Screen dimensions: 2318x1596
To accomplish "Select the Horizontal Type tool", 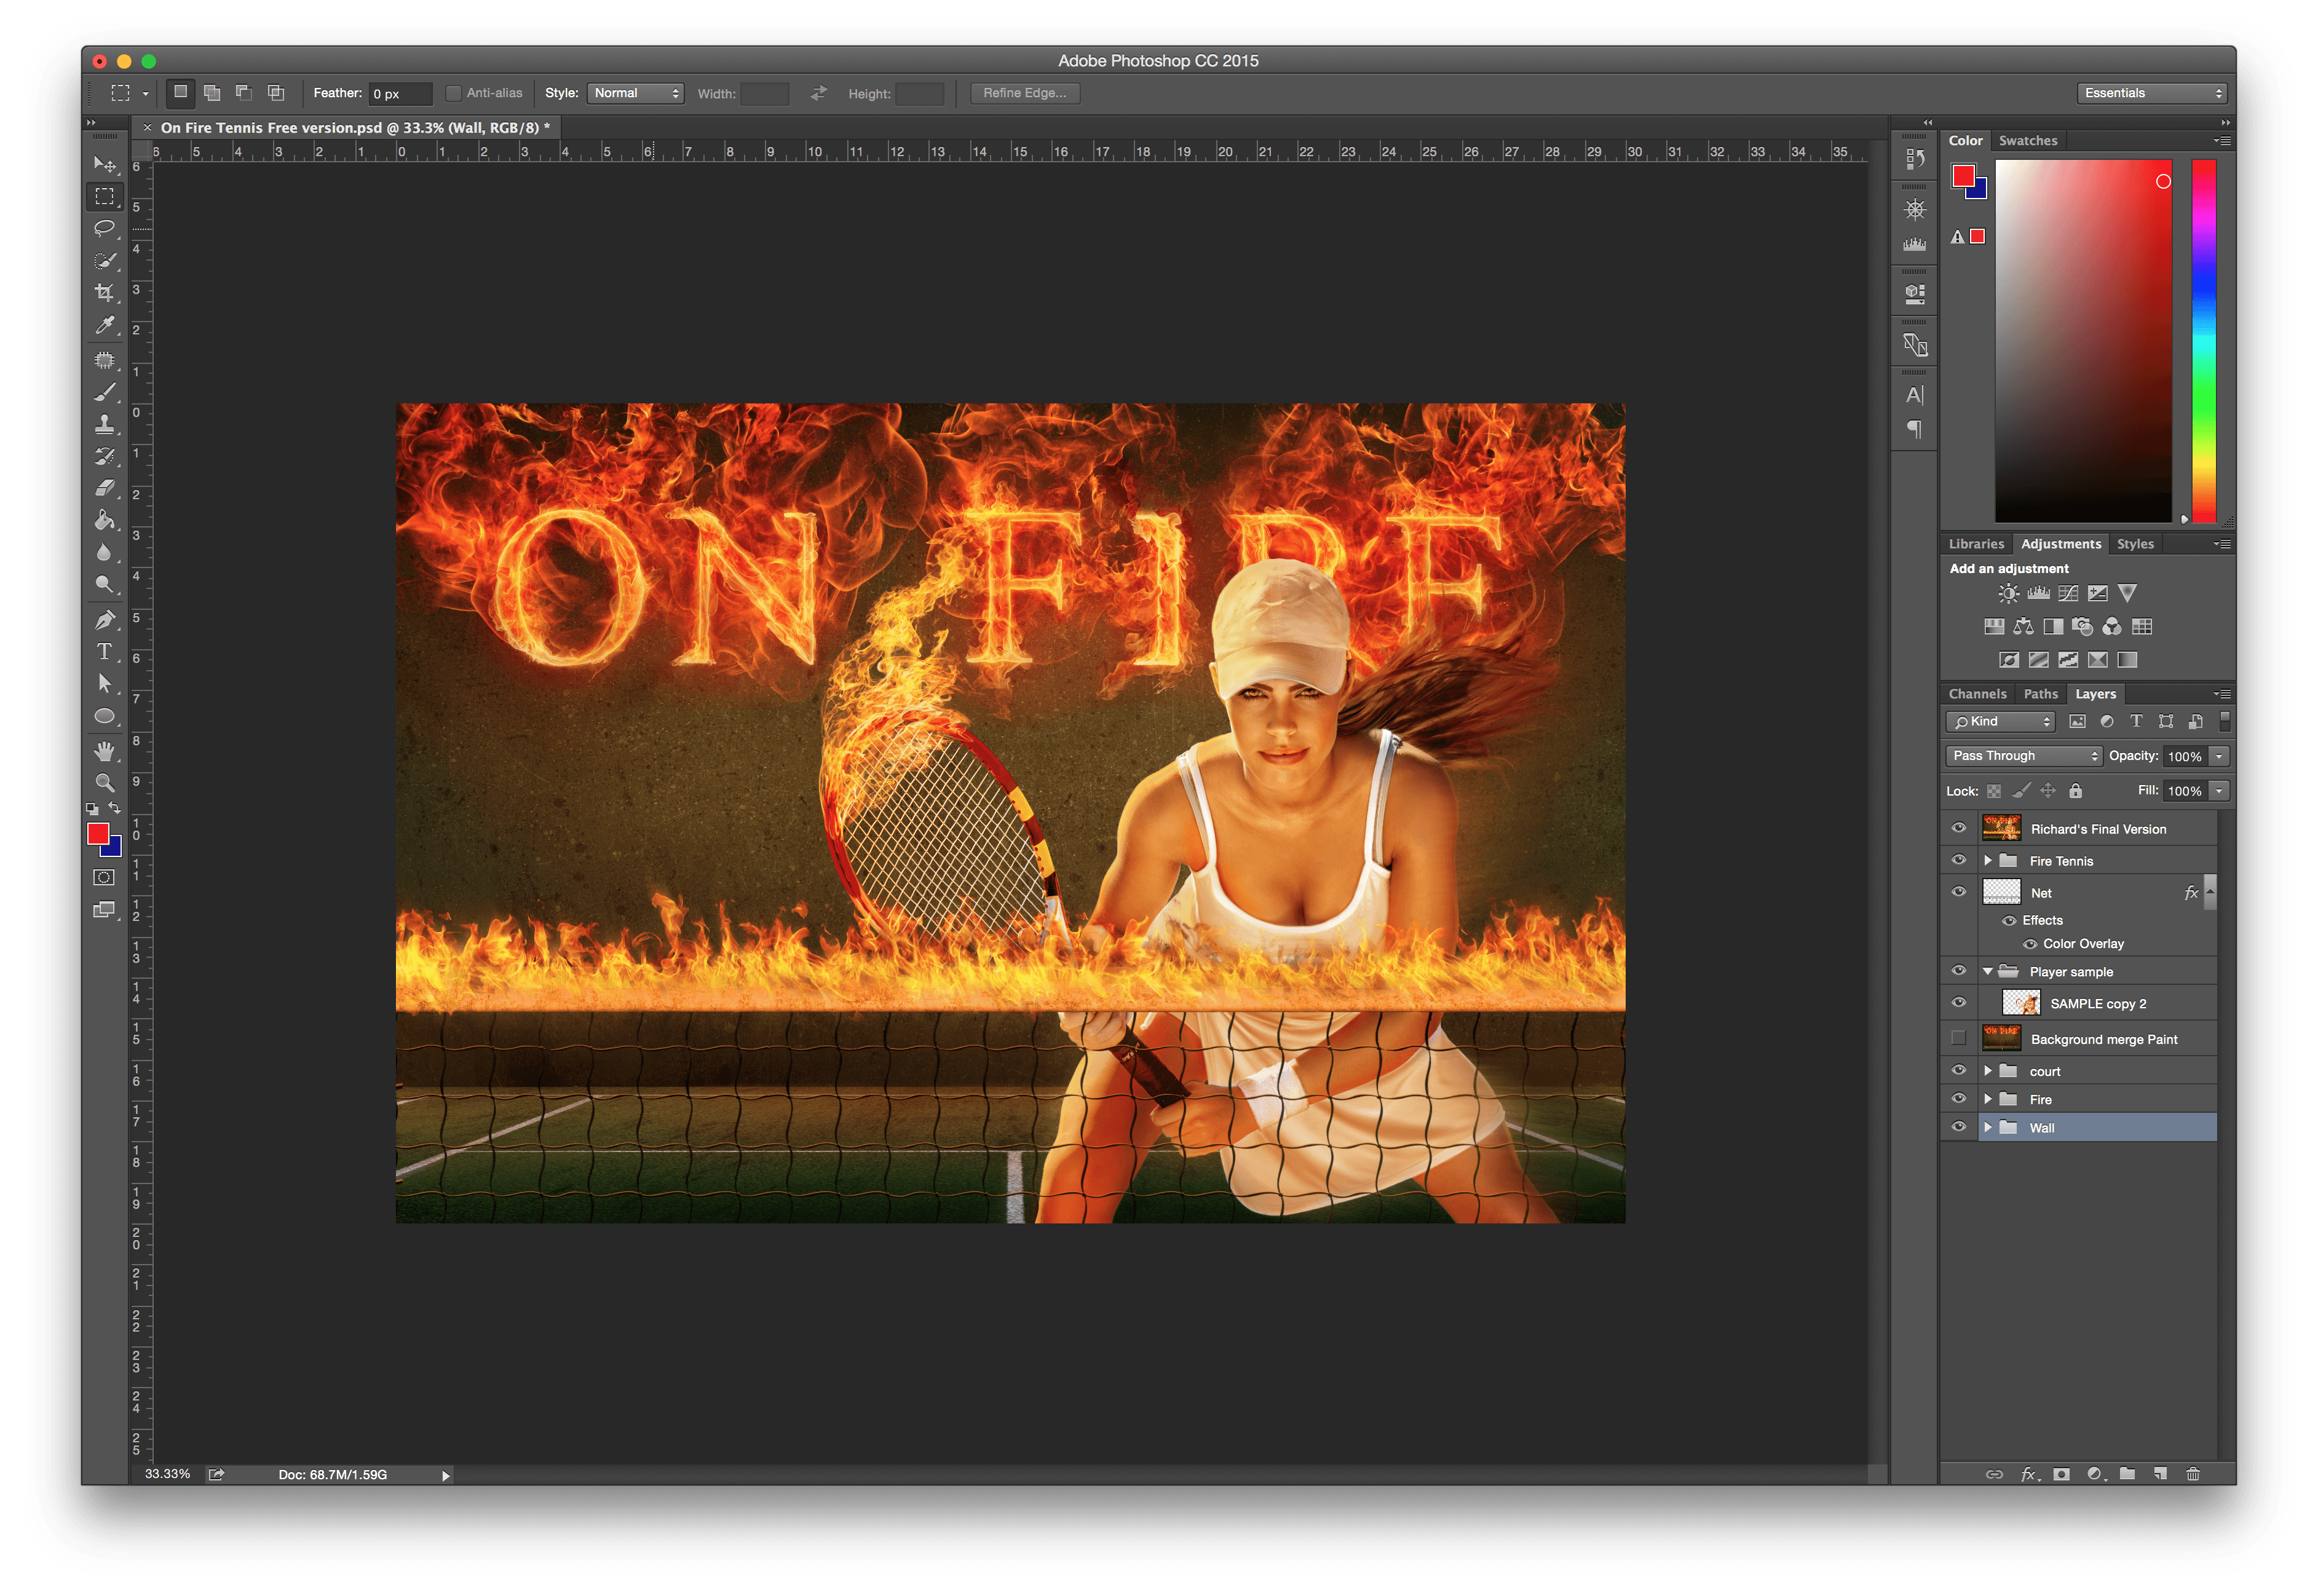I will 105,651.
